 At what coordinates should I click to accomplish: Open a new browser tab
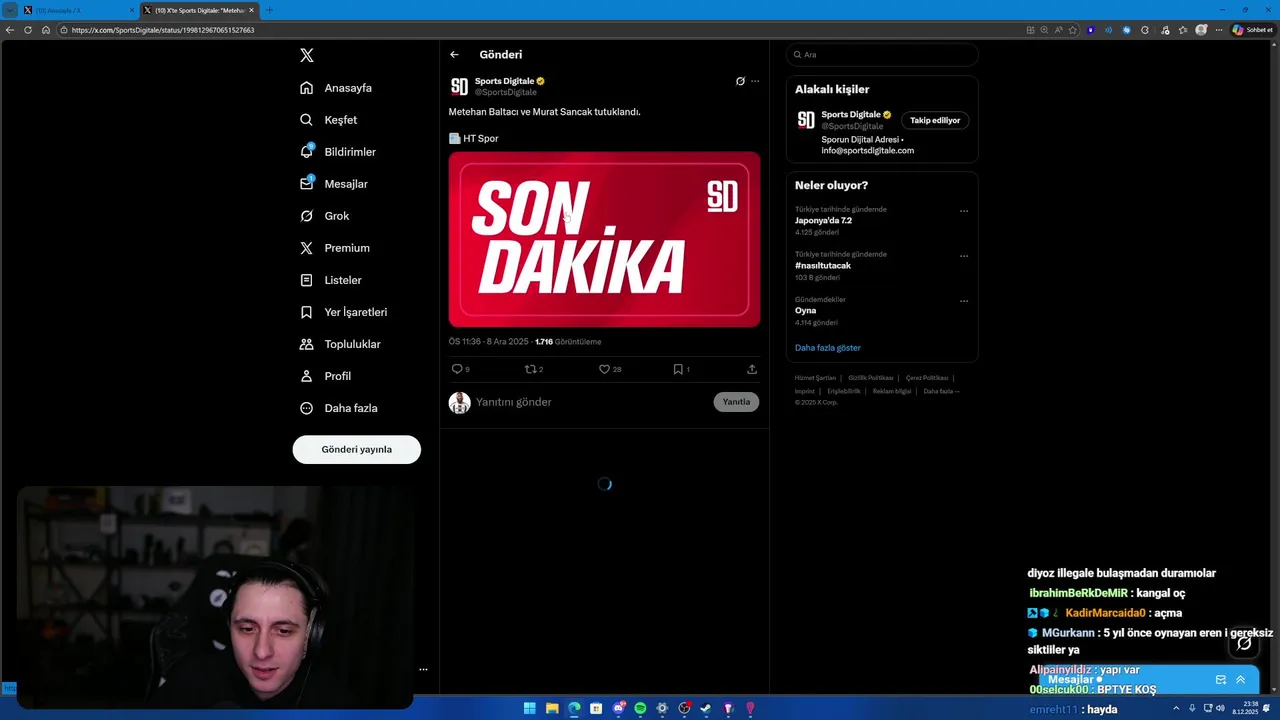coord(269,10)
